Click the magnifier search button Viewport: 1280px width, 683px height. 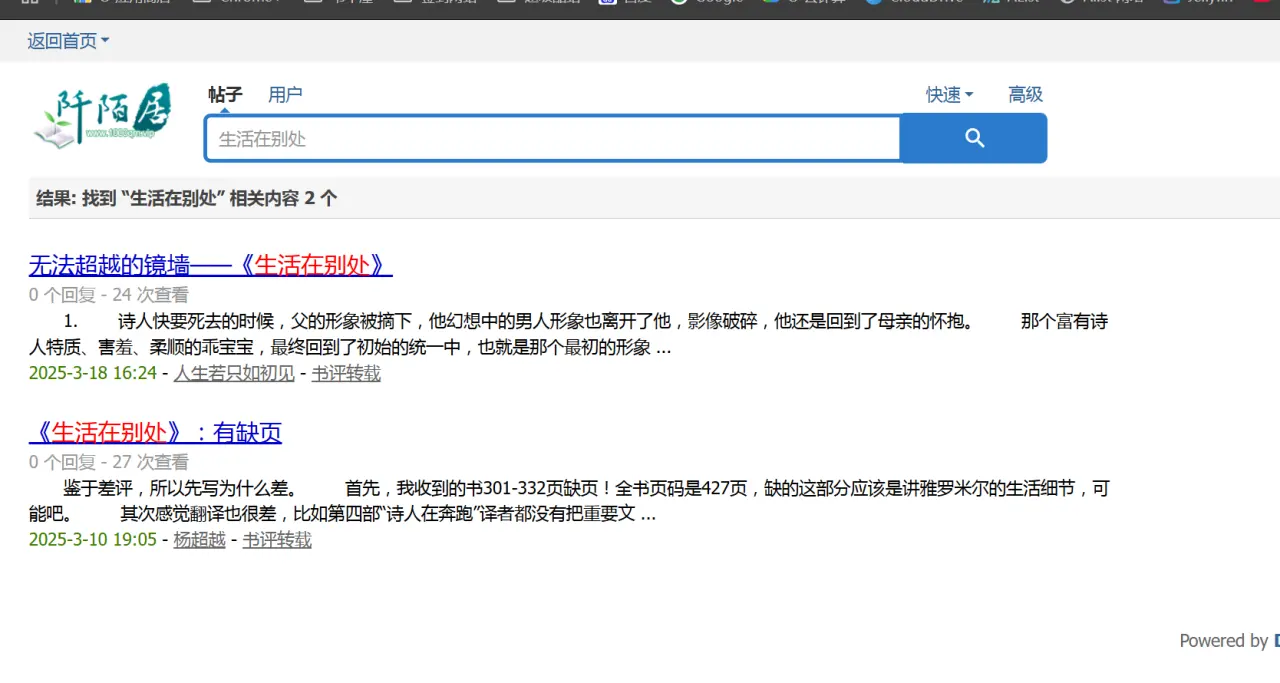[973, 138]
